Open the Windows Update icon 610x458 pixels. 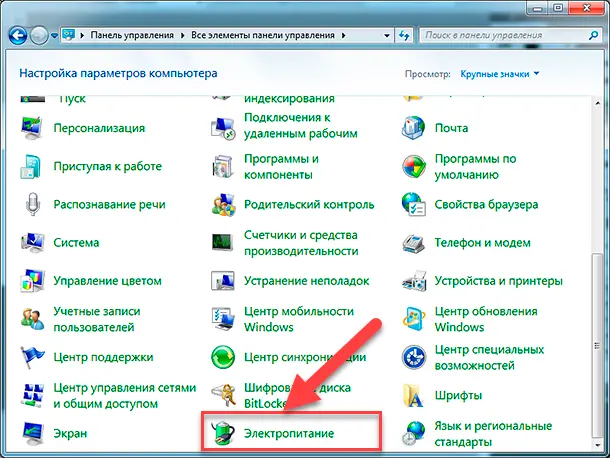click(x=414, y=319)
